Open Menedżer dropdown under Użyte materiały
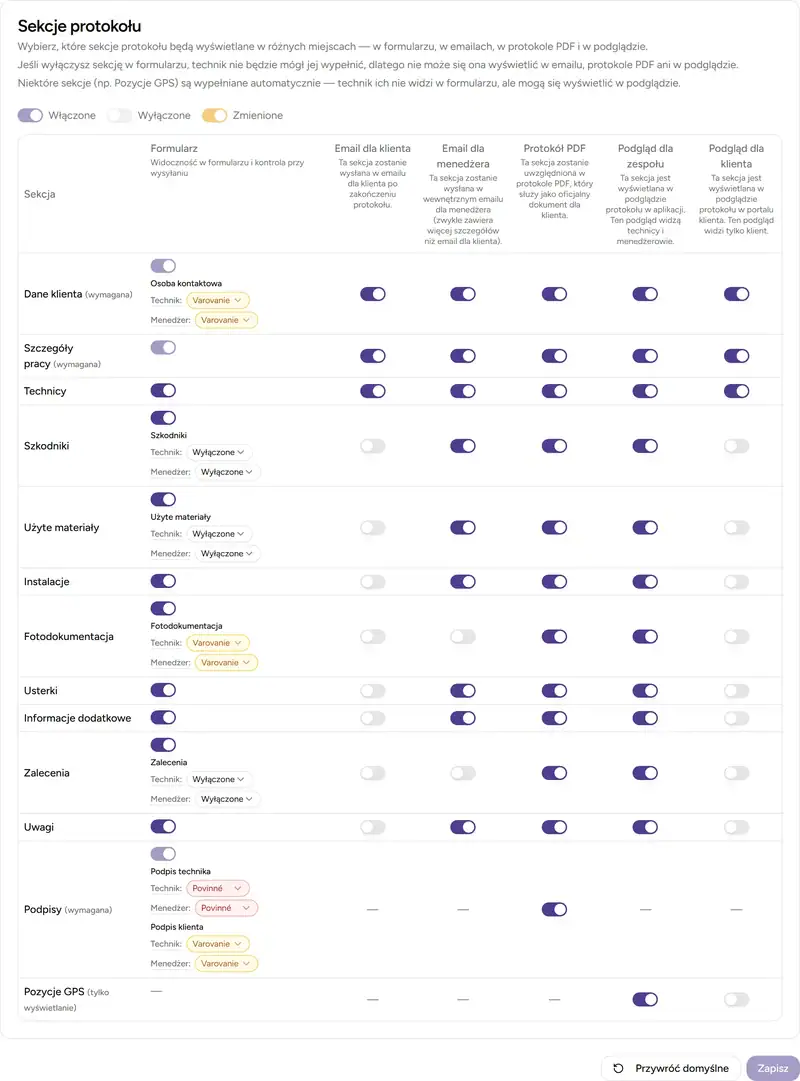This screenshot has width=800, height=1081. (x=228, y=553)
